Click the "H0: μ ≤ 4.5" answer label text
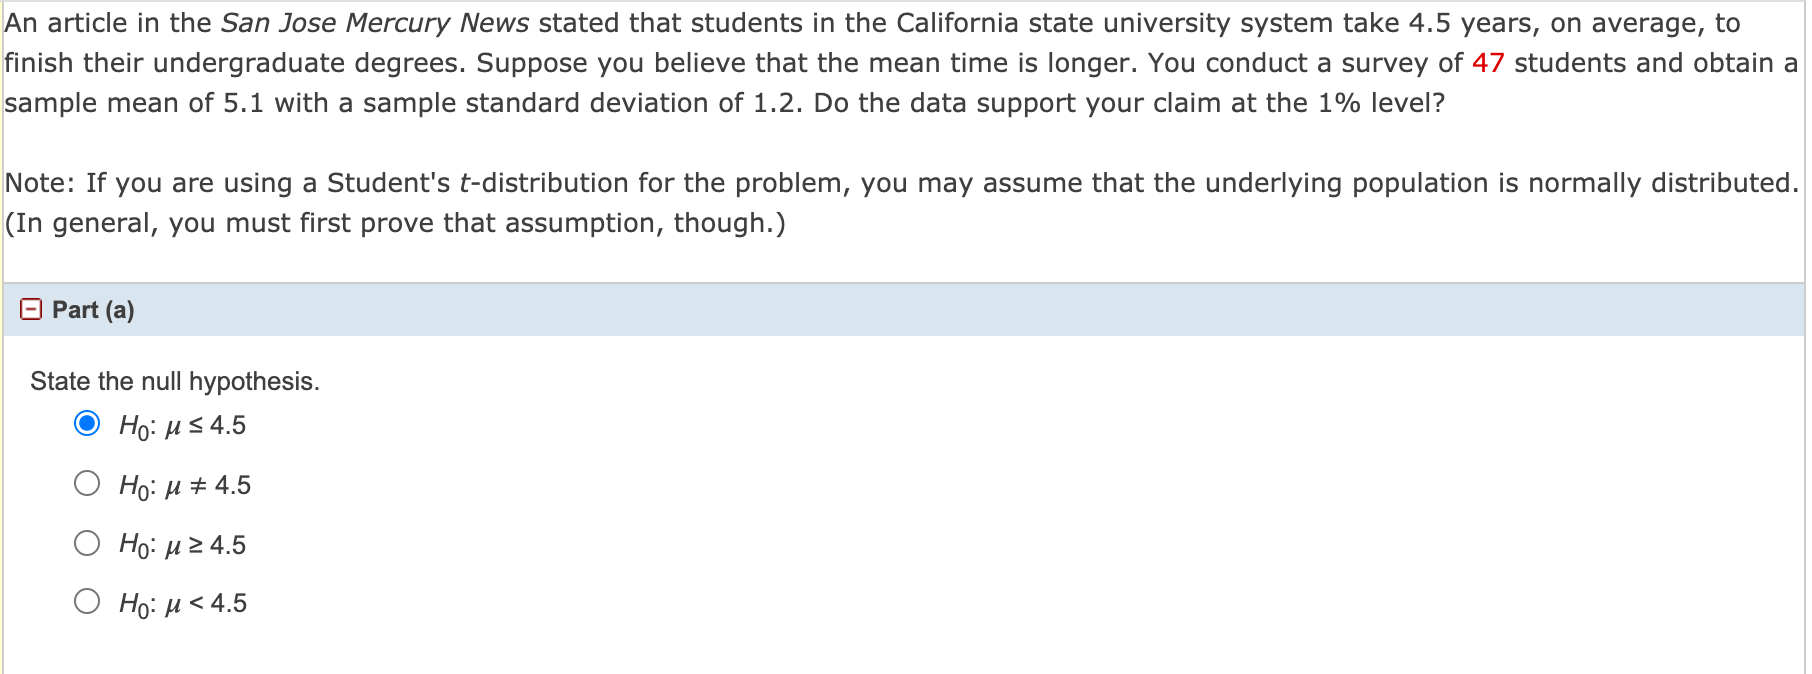 tap(182, 426)
